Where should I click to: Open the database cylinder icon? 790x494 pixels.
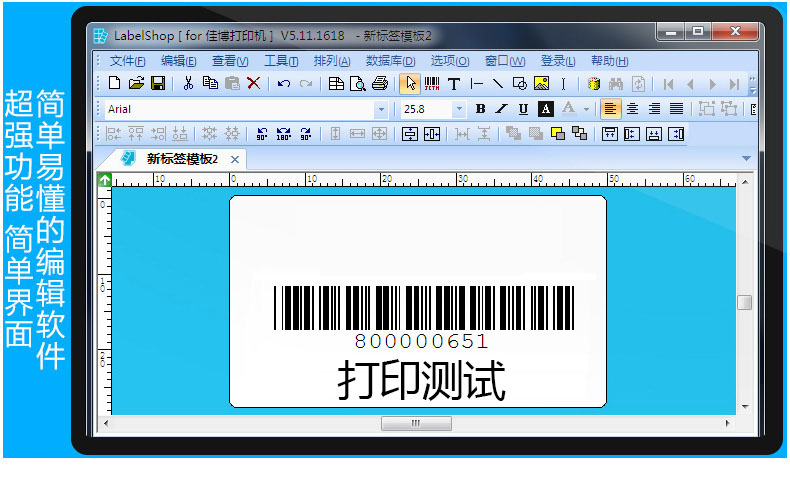(594, 84)
